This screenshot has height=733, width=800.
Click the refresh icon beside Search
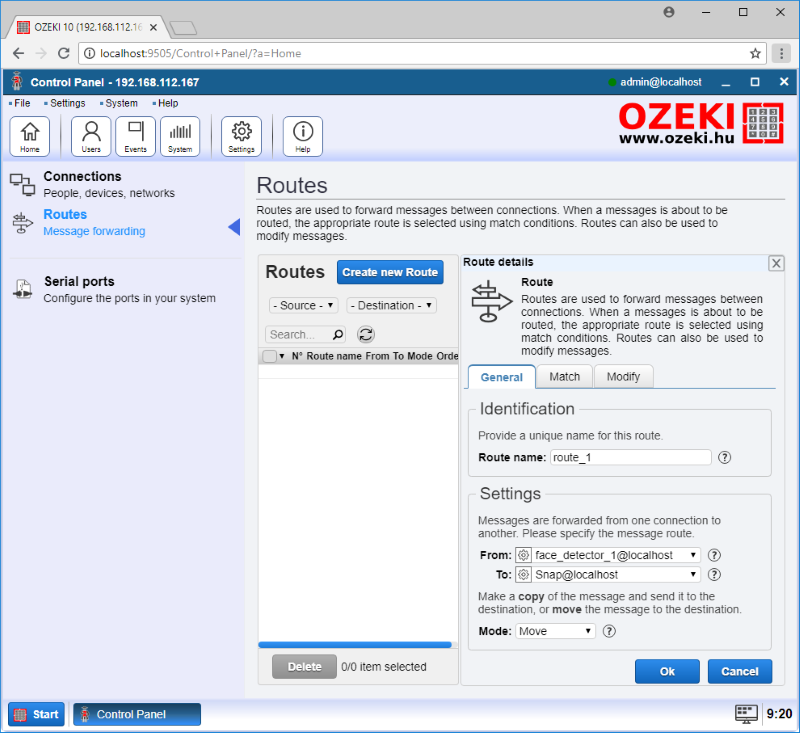pyautogui.click(x=366, y=335)
